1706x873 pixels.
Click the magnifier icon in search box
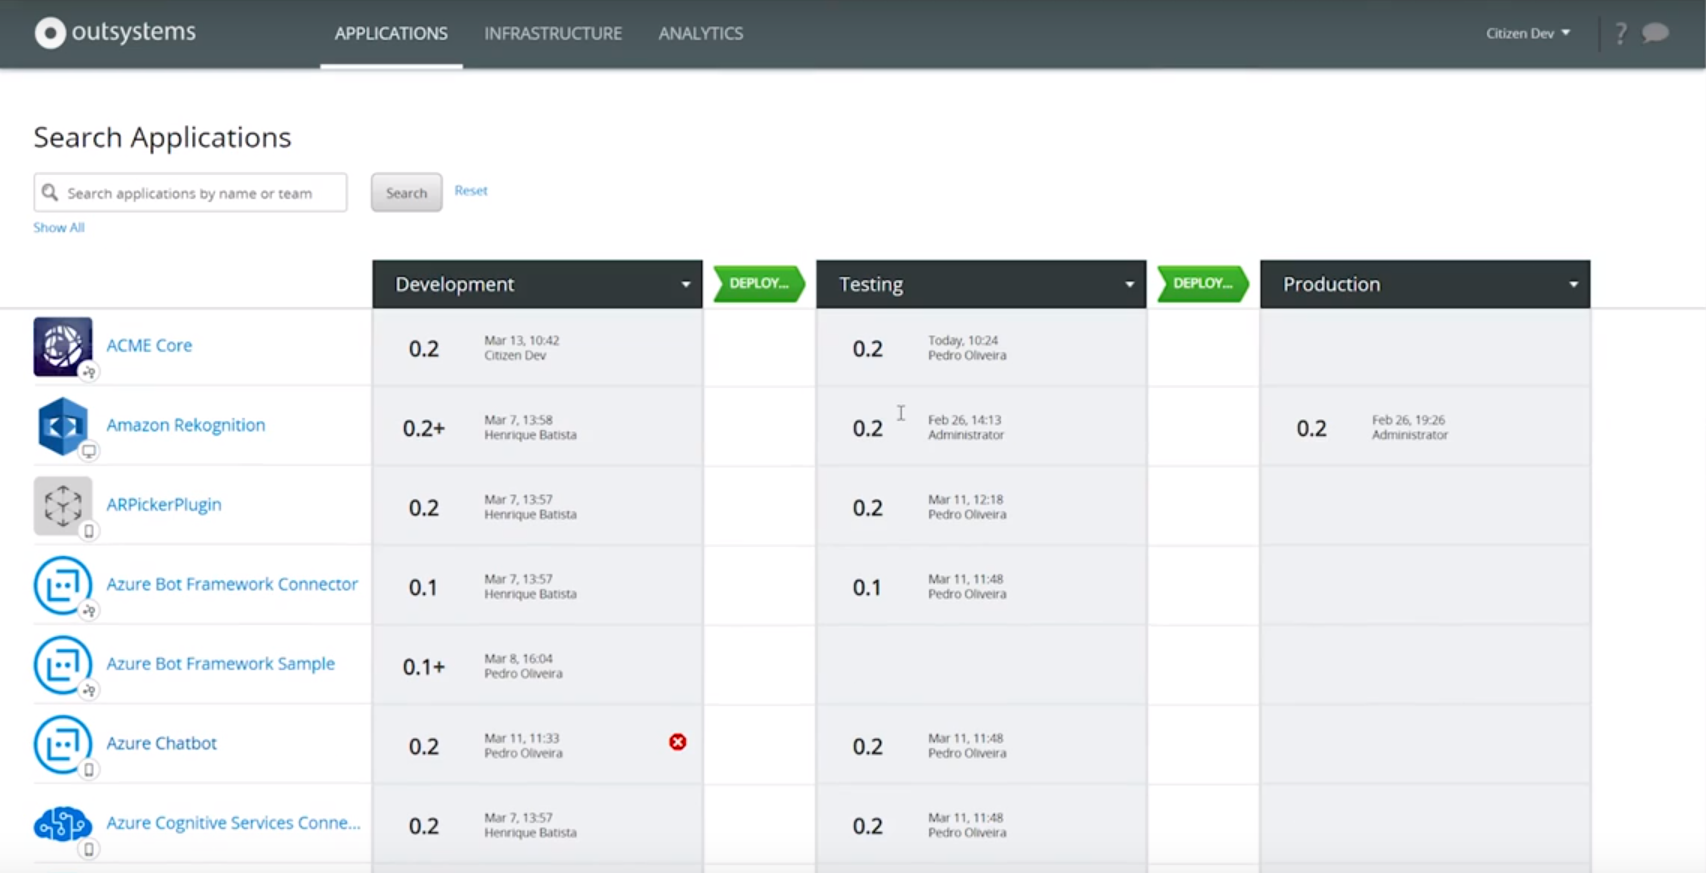coord(50,192)
